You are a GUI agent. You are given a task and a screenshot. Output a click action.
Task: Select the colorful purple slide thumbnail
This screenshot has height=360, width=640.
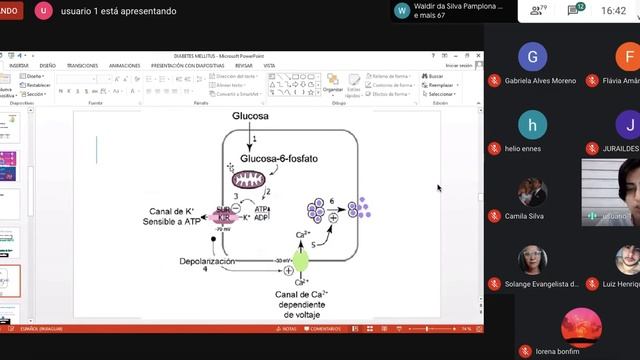coord(8,166)
